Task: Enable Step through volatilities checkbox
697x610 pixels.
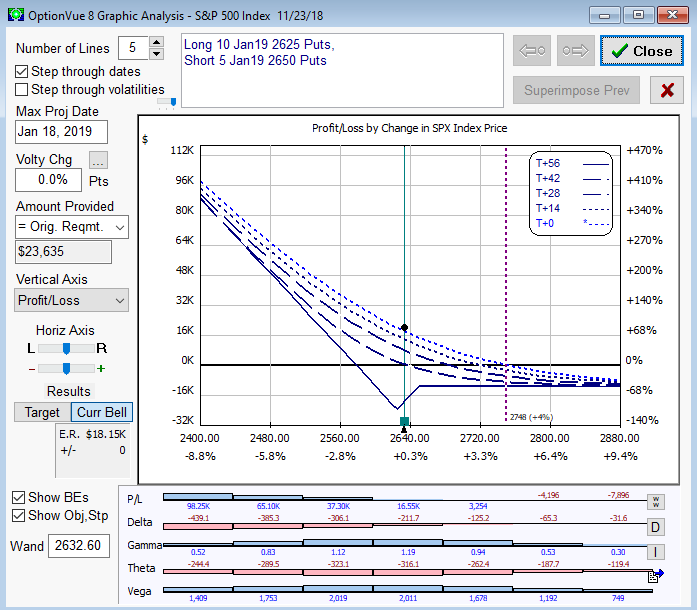Action: [22, 90]
